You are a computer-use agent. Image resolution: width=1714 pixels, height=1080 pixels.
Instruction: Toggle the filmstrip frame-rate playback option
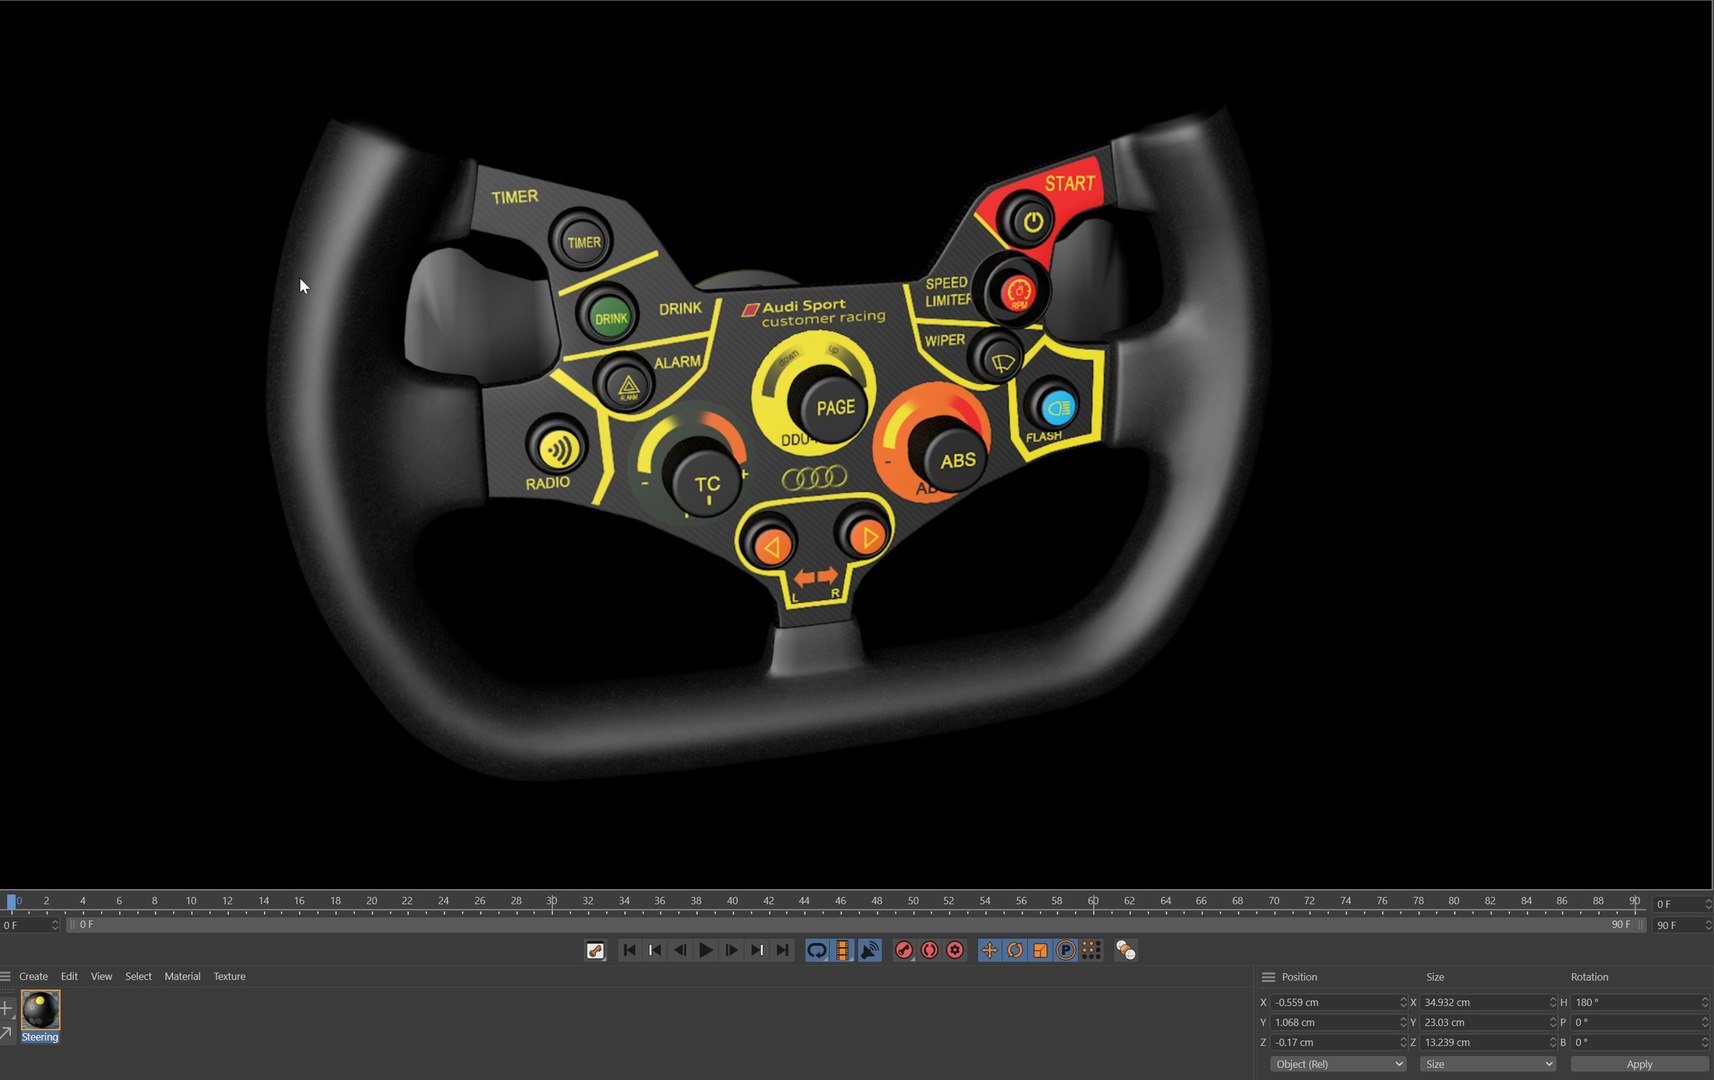(x=843, y=950)
